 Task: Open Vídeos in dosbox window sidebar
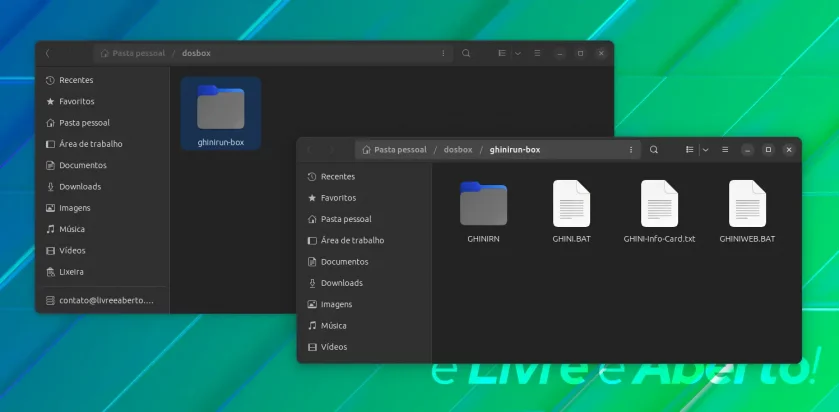102,251
